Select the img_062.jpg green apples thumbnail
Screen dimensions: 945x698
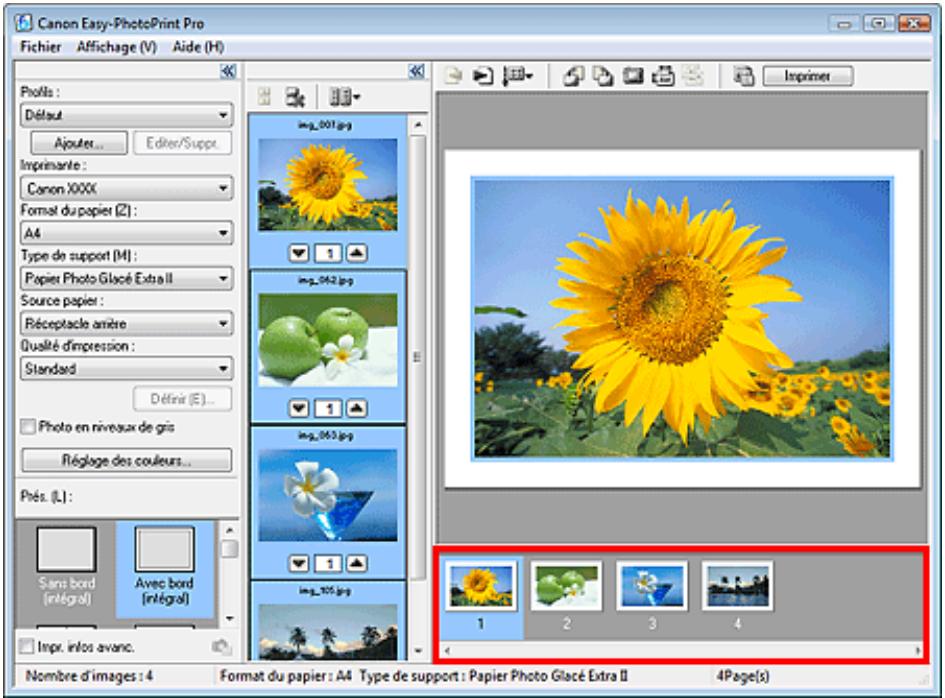pos(328,340)
